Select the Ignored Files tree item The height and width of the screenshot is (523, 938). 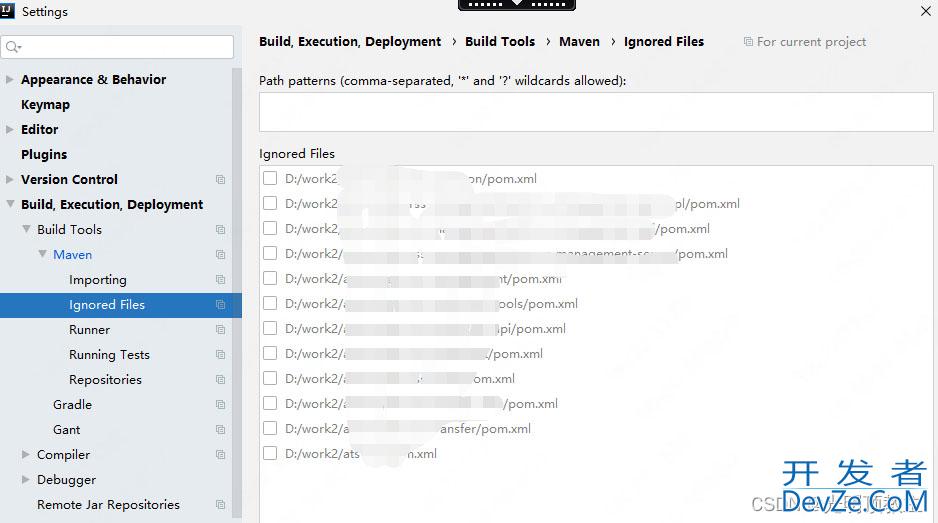pyautogui.click(x=120, y=305)
